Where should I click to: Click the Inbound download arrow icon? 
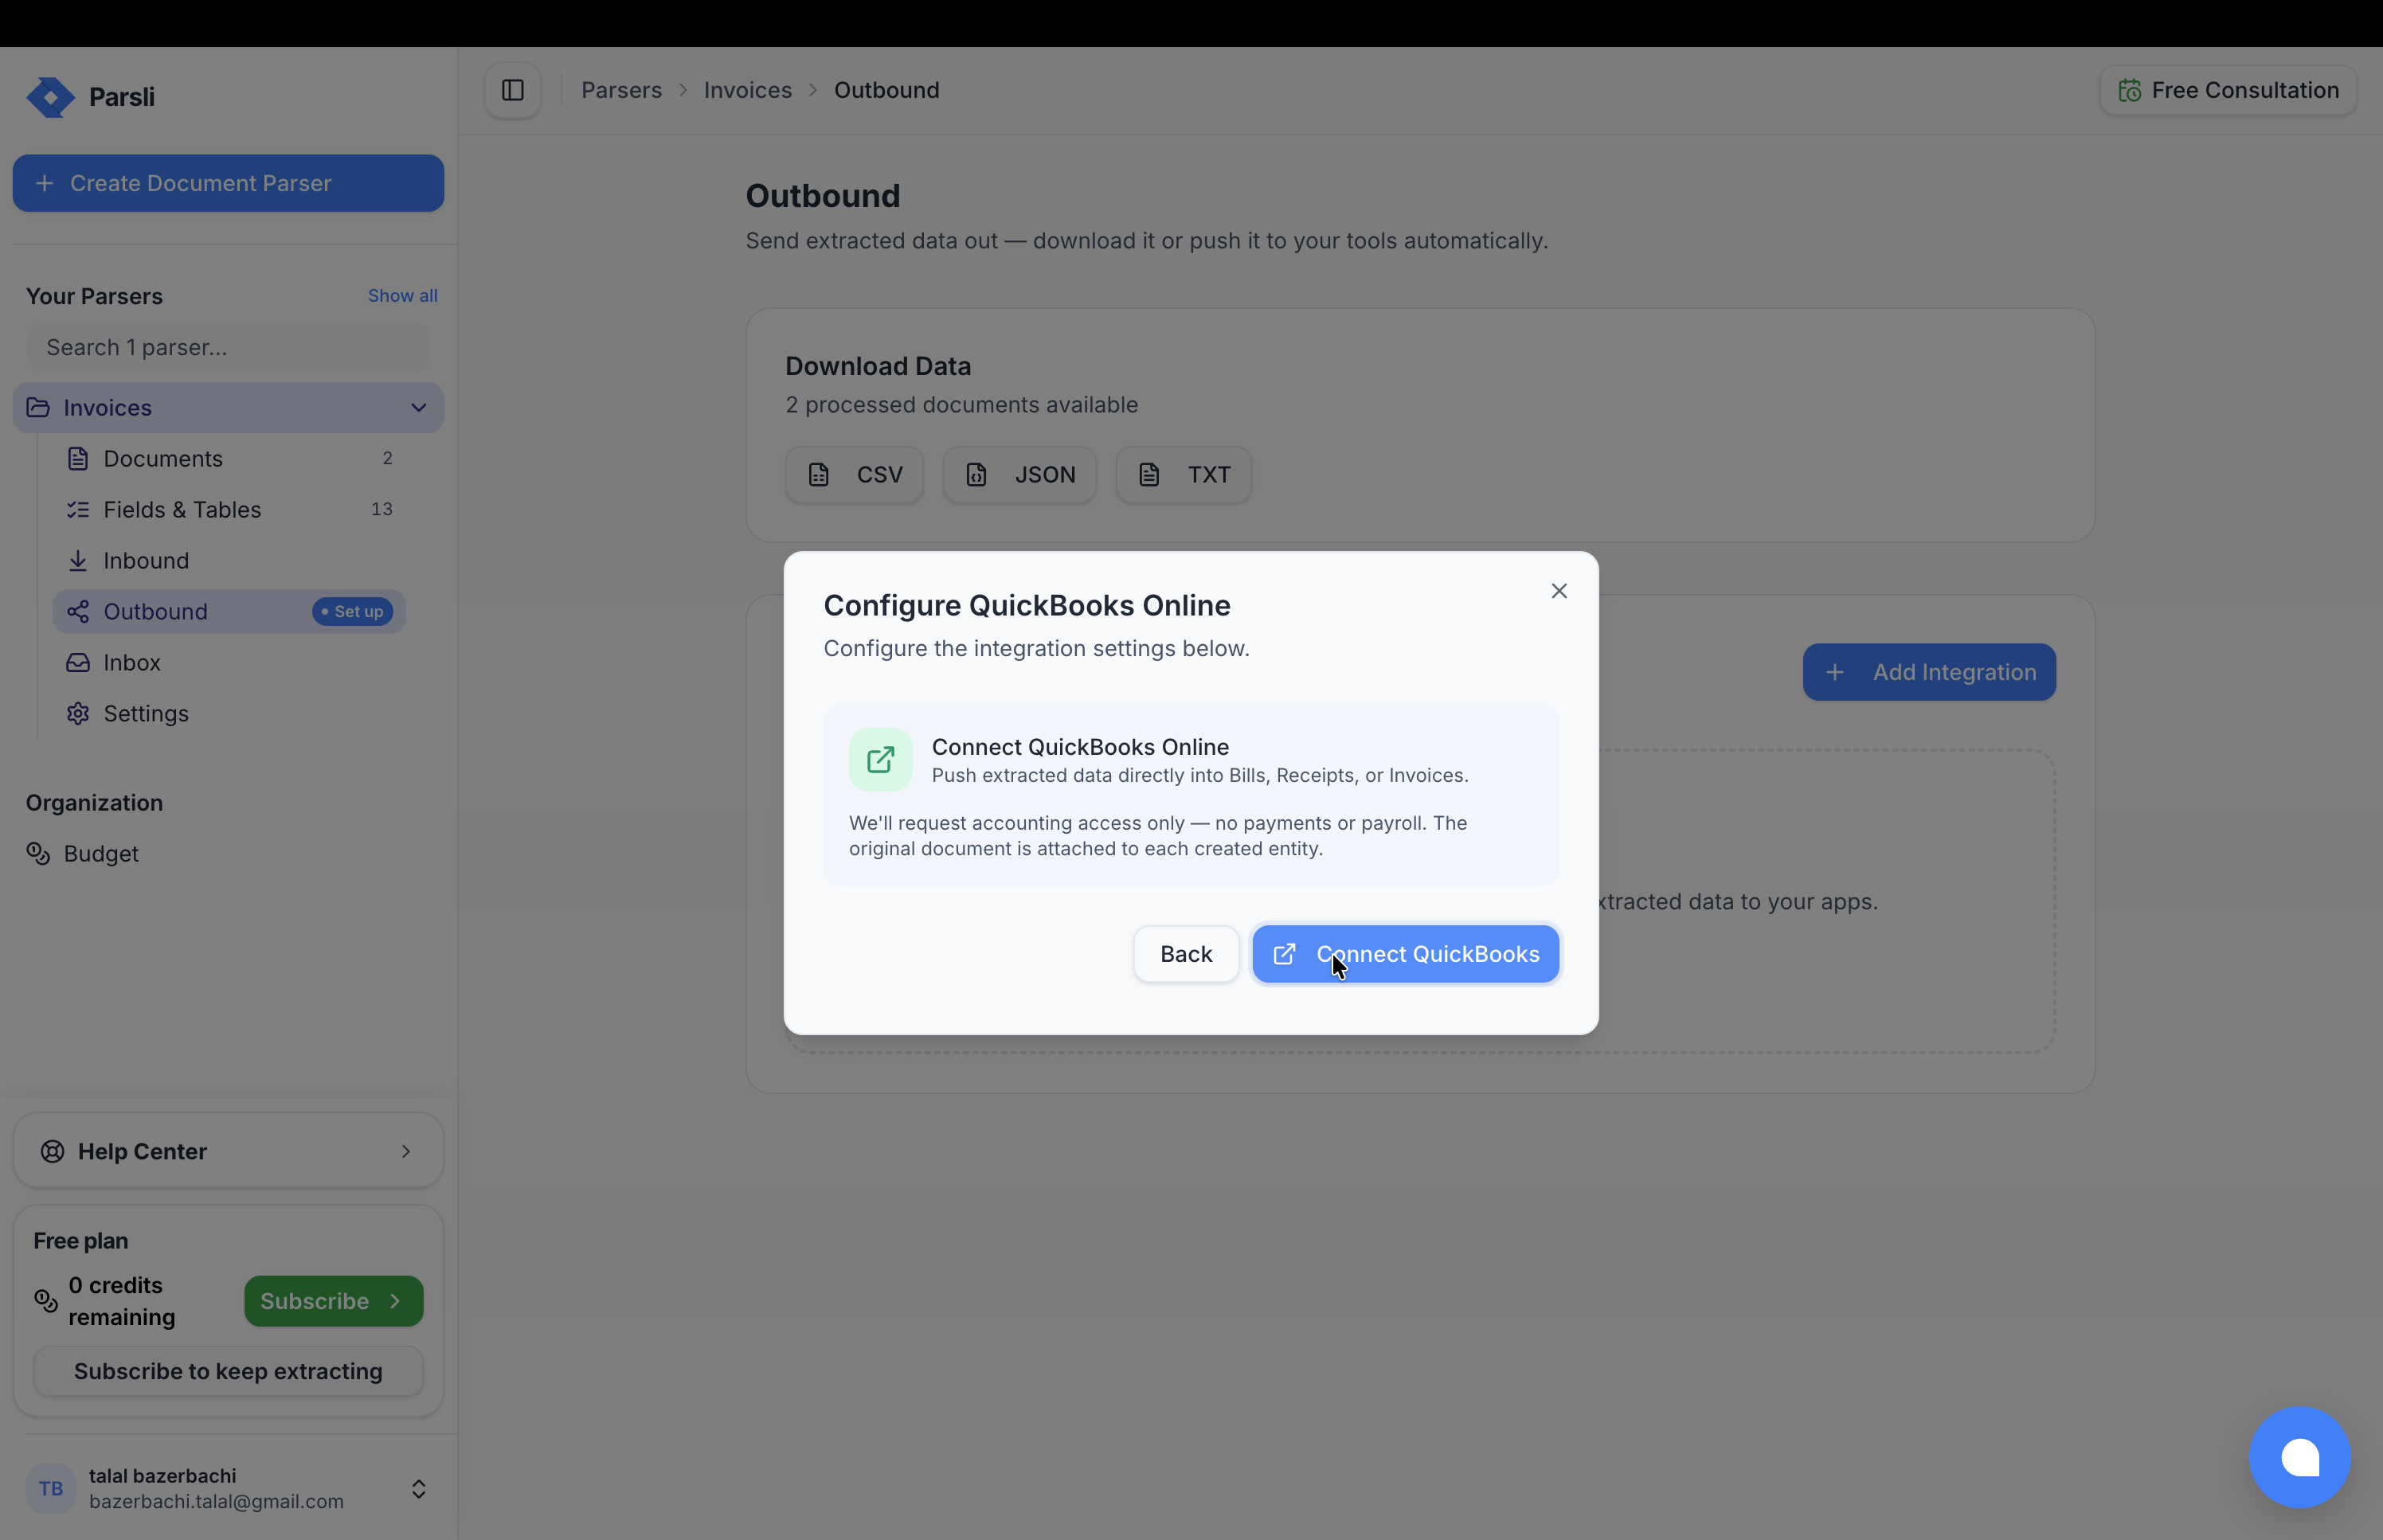click(x=78, y=561)
